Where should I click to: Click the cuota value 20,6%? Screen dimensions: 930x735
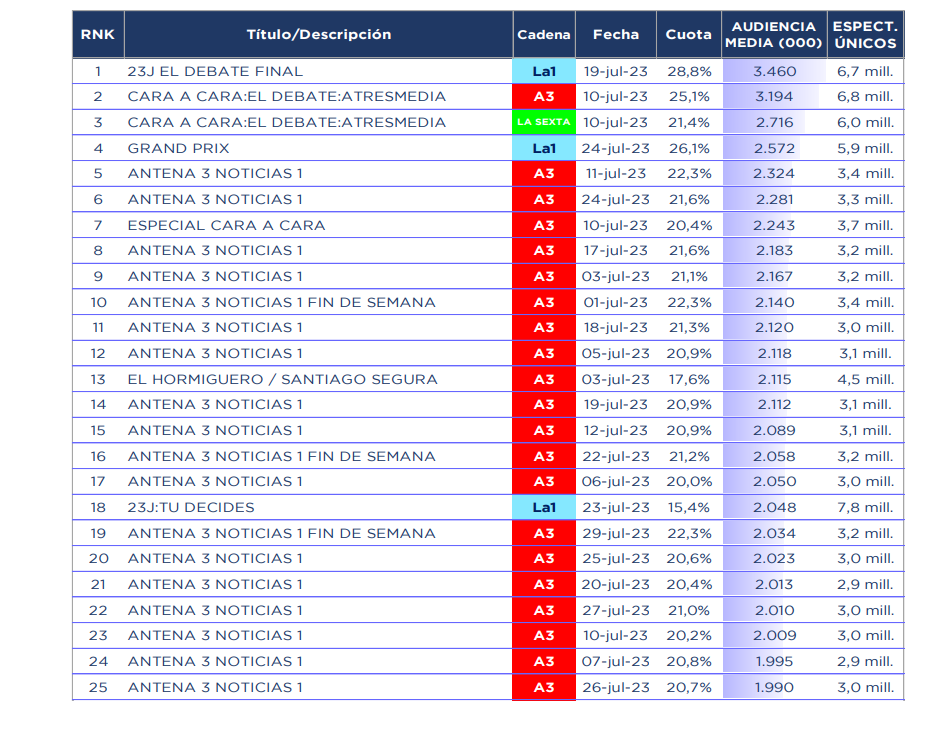coord(689,559)
